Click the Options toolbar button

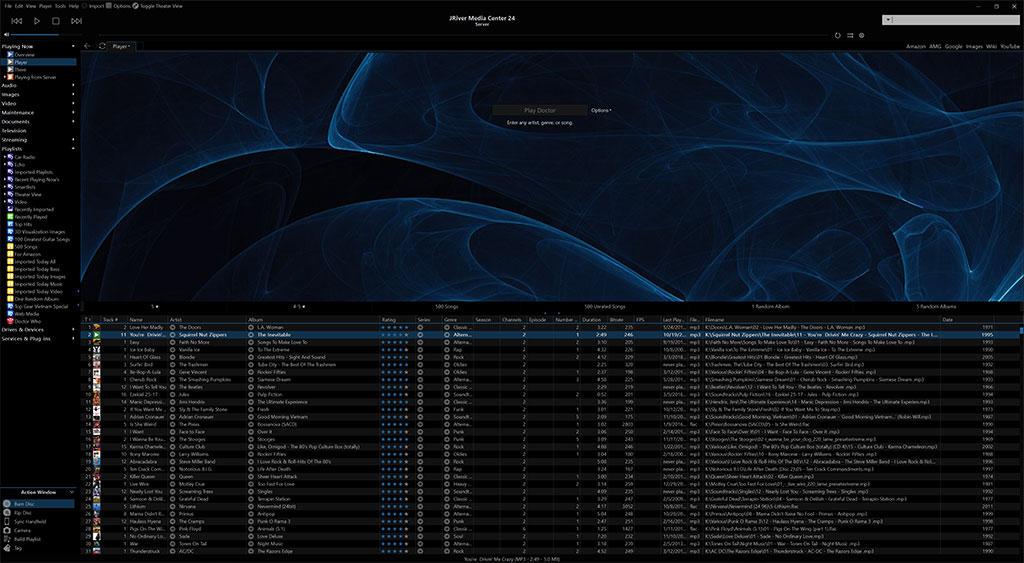118,6
